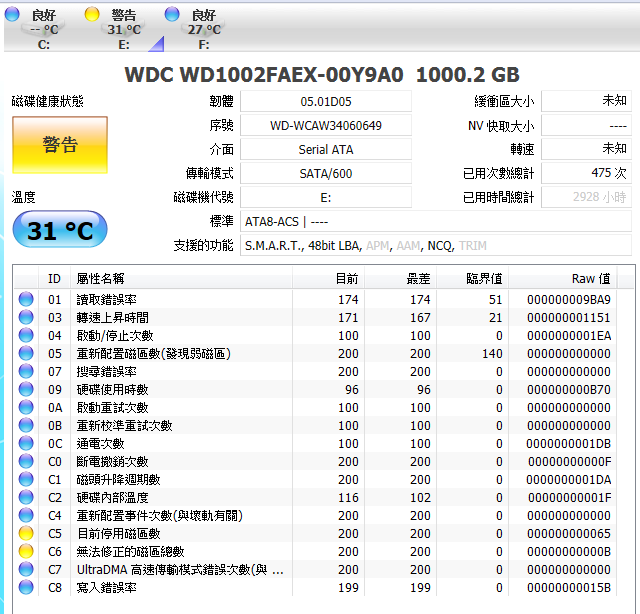640x614 pixels.
Task: Click the firmware field 05.01D05
Action: (x=326, y=101)
